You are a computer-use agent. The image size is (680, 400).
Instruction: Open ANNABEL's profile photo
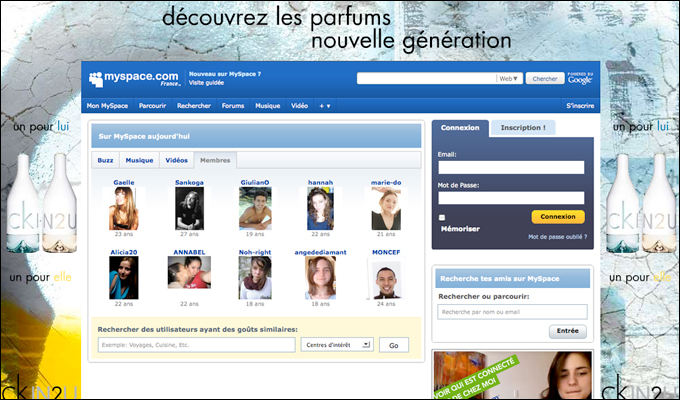(189, 272)
